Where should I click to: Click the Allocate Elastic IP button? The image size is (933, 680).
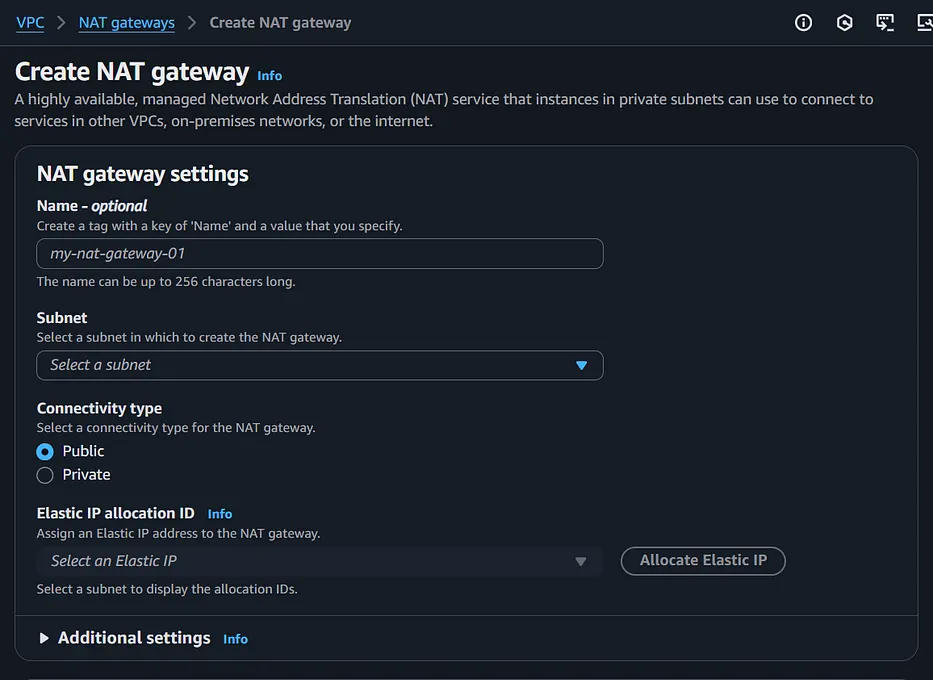pos(703,561)
